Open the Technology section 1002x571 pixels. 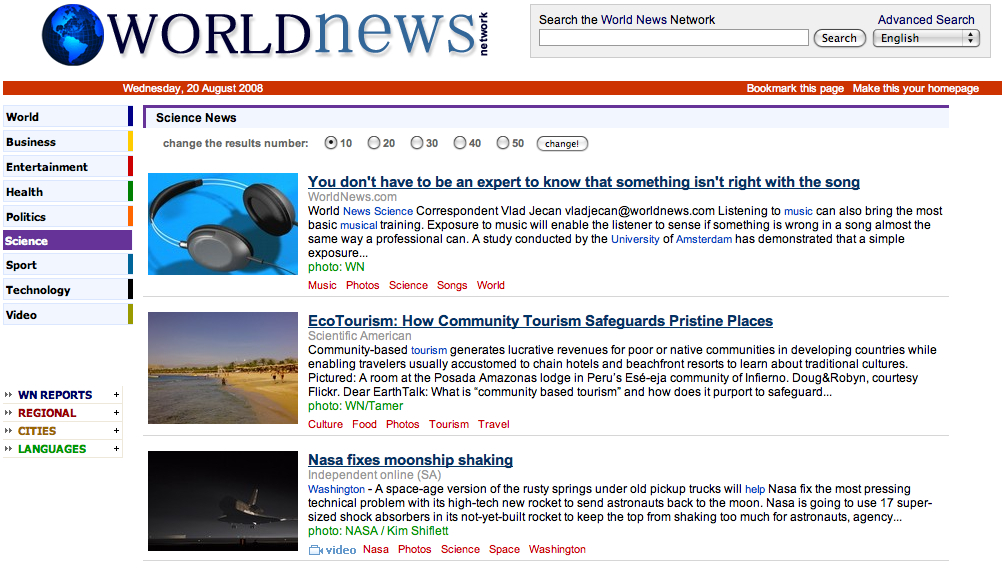click(68, 289)
